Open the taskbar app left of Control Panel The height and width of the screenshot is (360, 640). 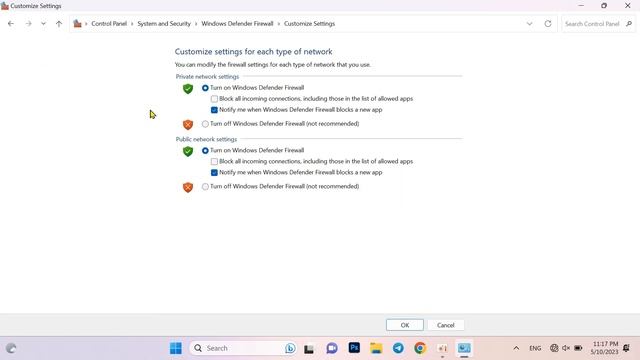coord(442,348)
